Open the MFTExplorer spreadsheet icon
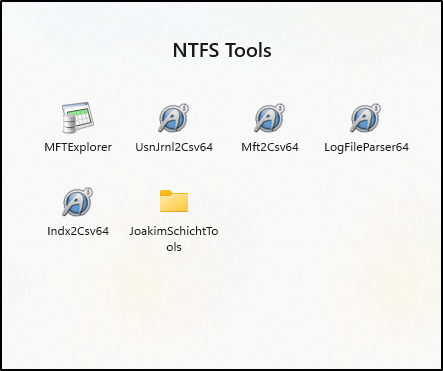Screen dimensions: 443x371 (x=78, y=118)
